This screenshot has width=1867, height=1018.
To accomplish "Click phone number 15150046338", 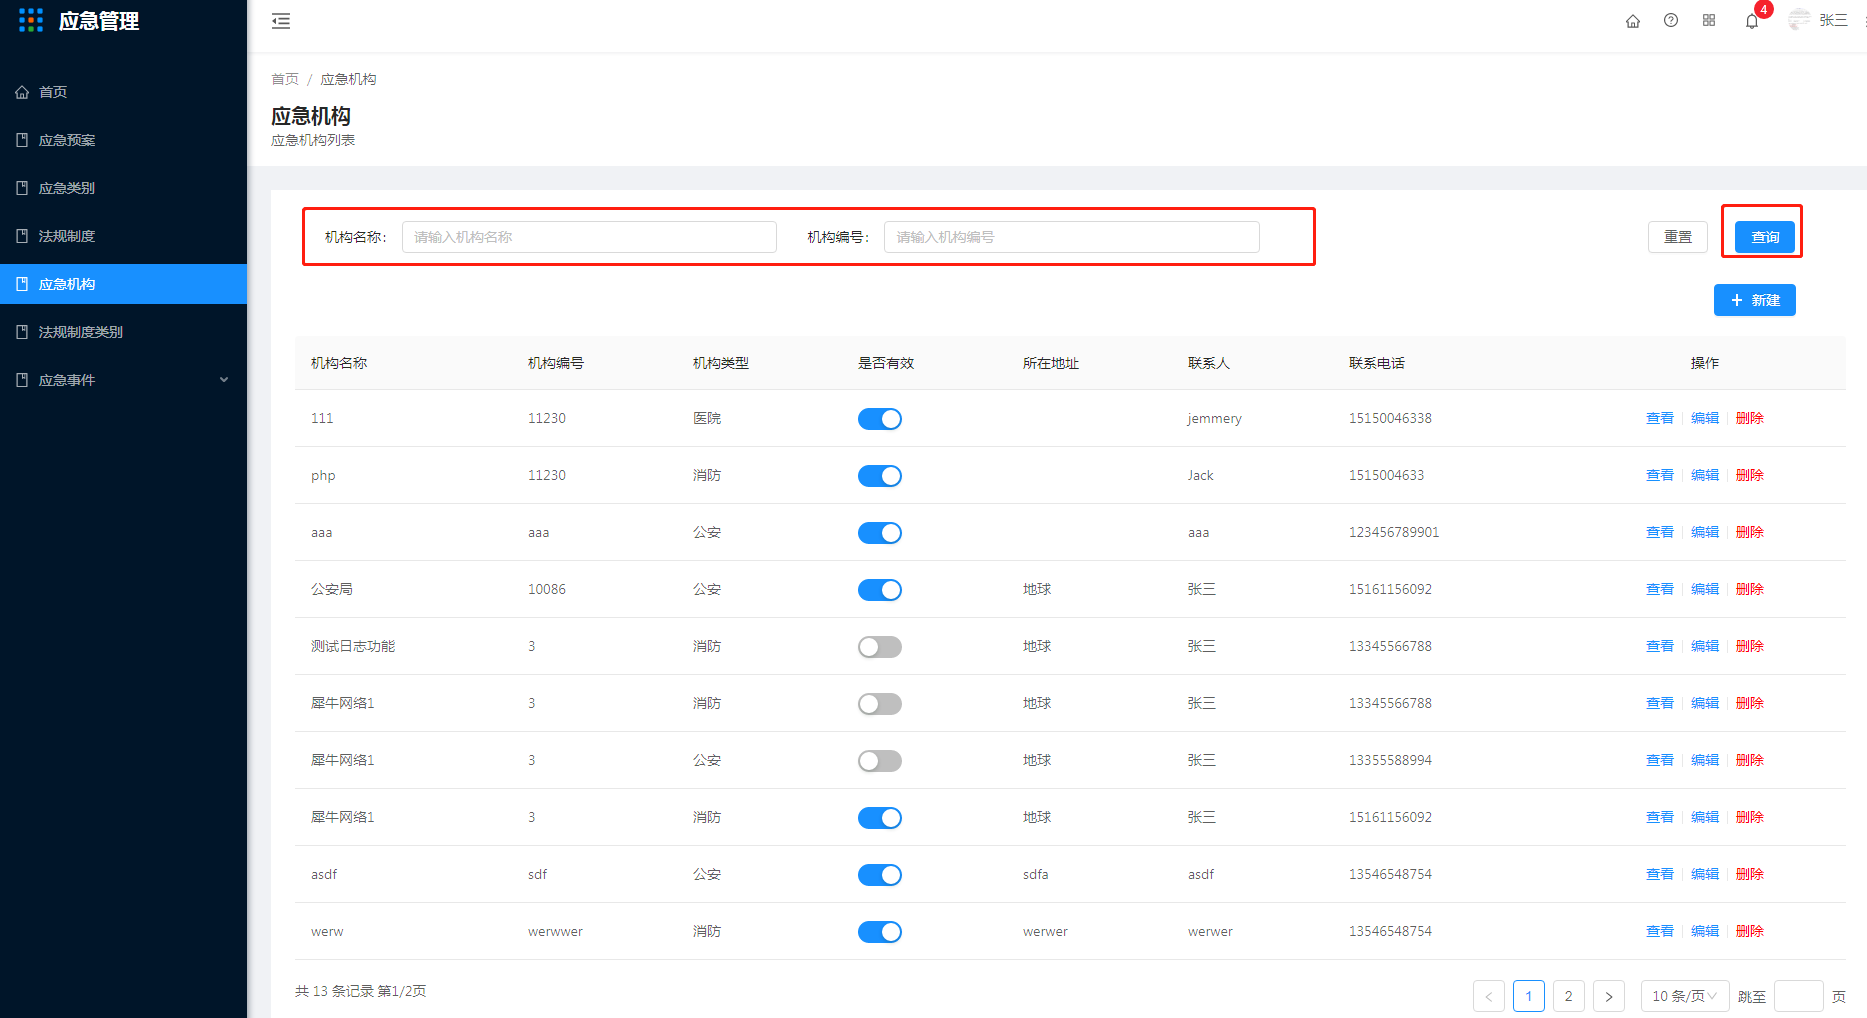I will 1390,418.
